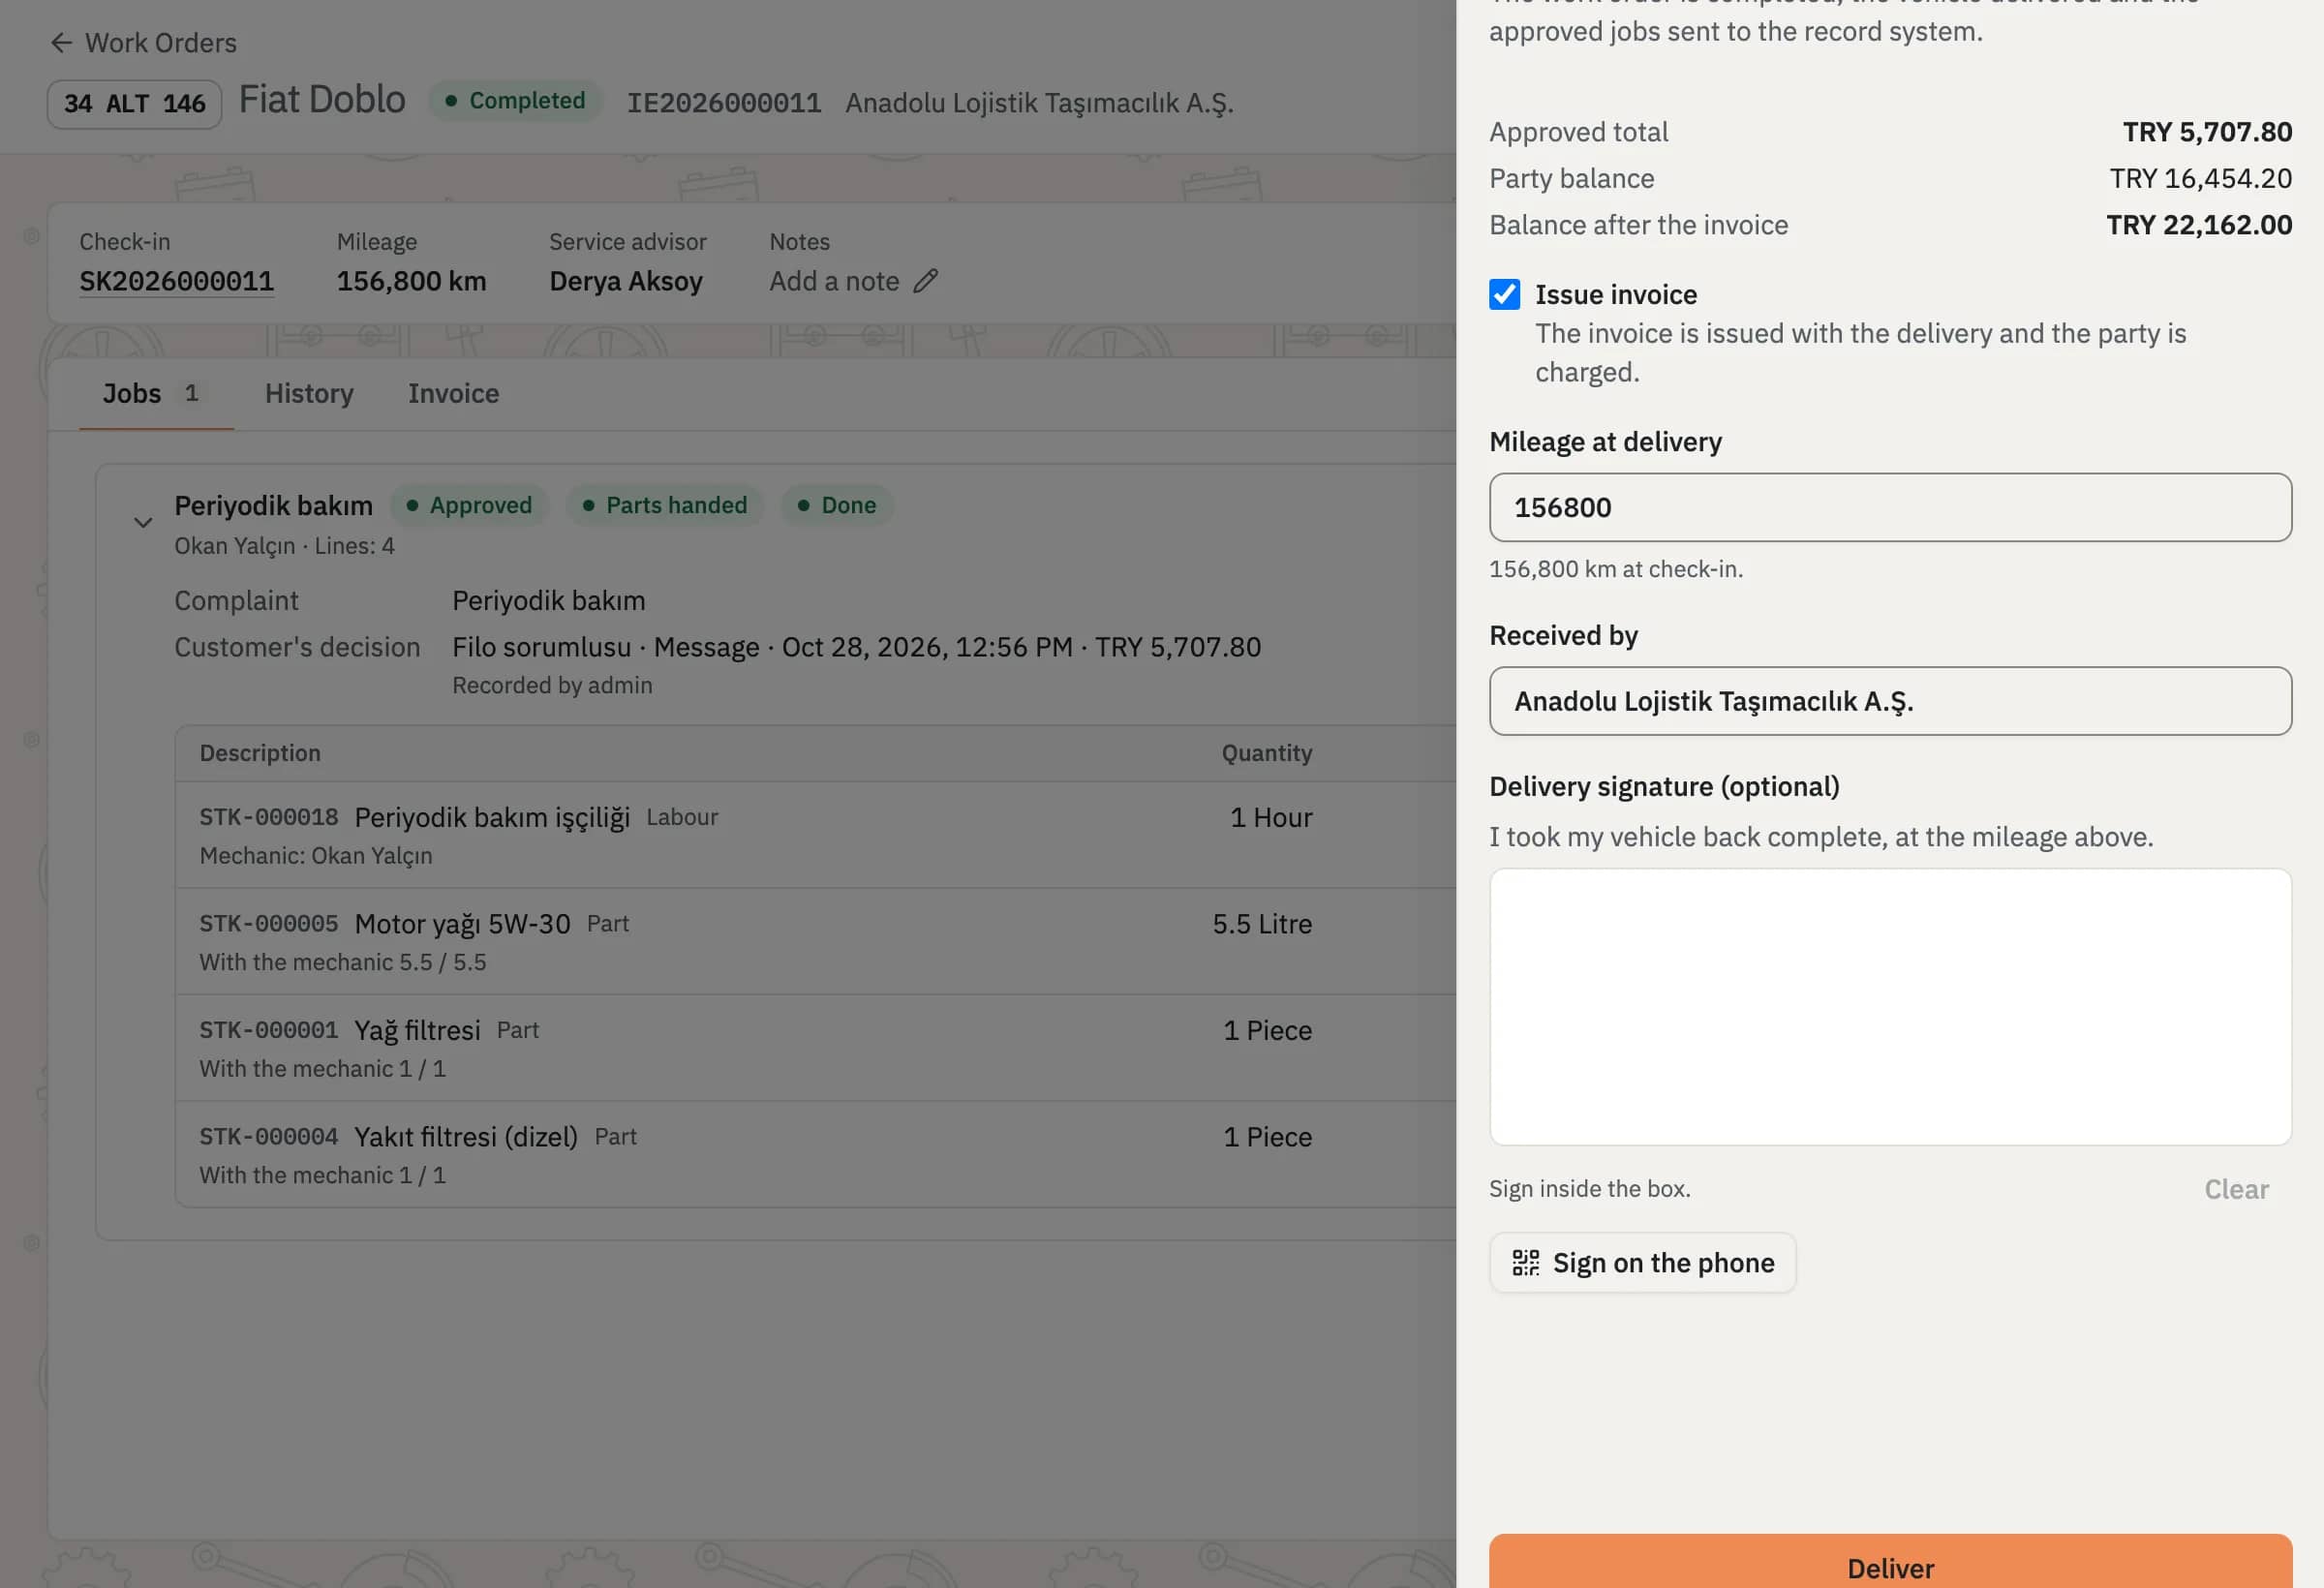Click the Mileage at delivery input field

pos(1890,507)
